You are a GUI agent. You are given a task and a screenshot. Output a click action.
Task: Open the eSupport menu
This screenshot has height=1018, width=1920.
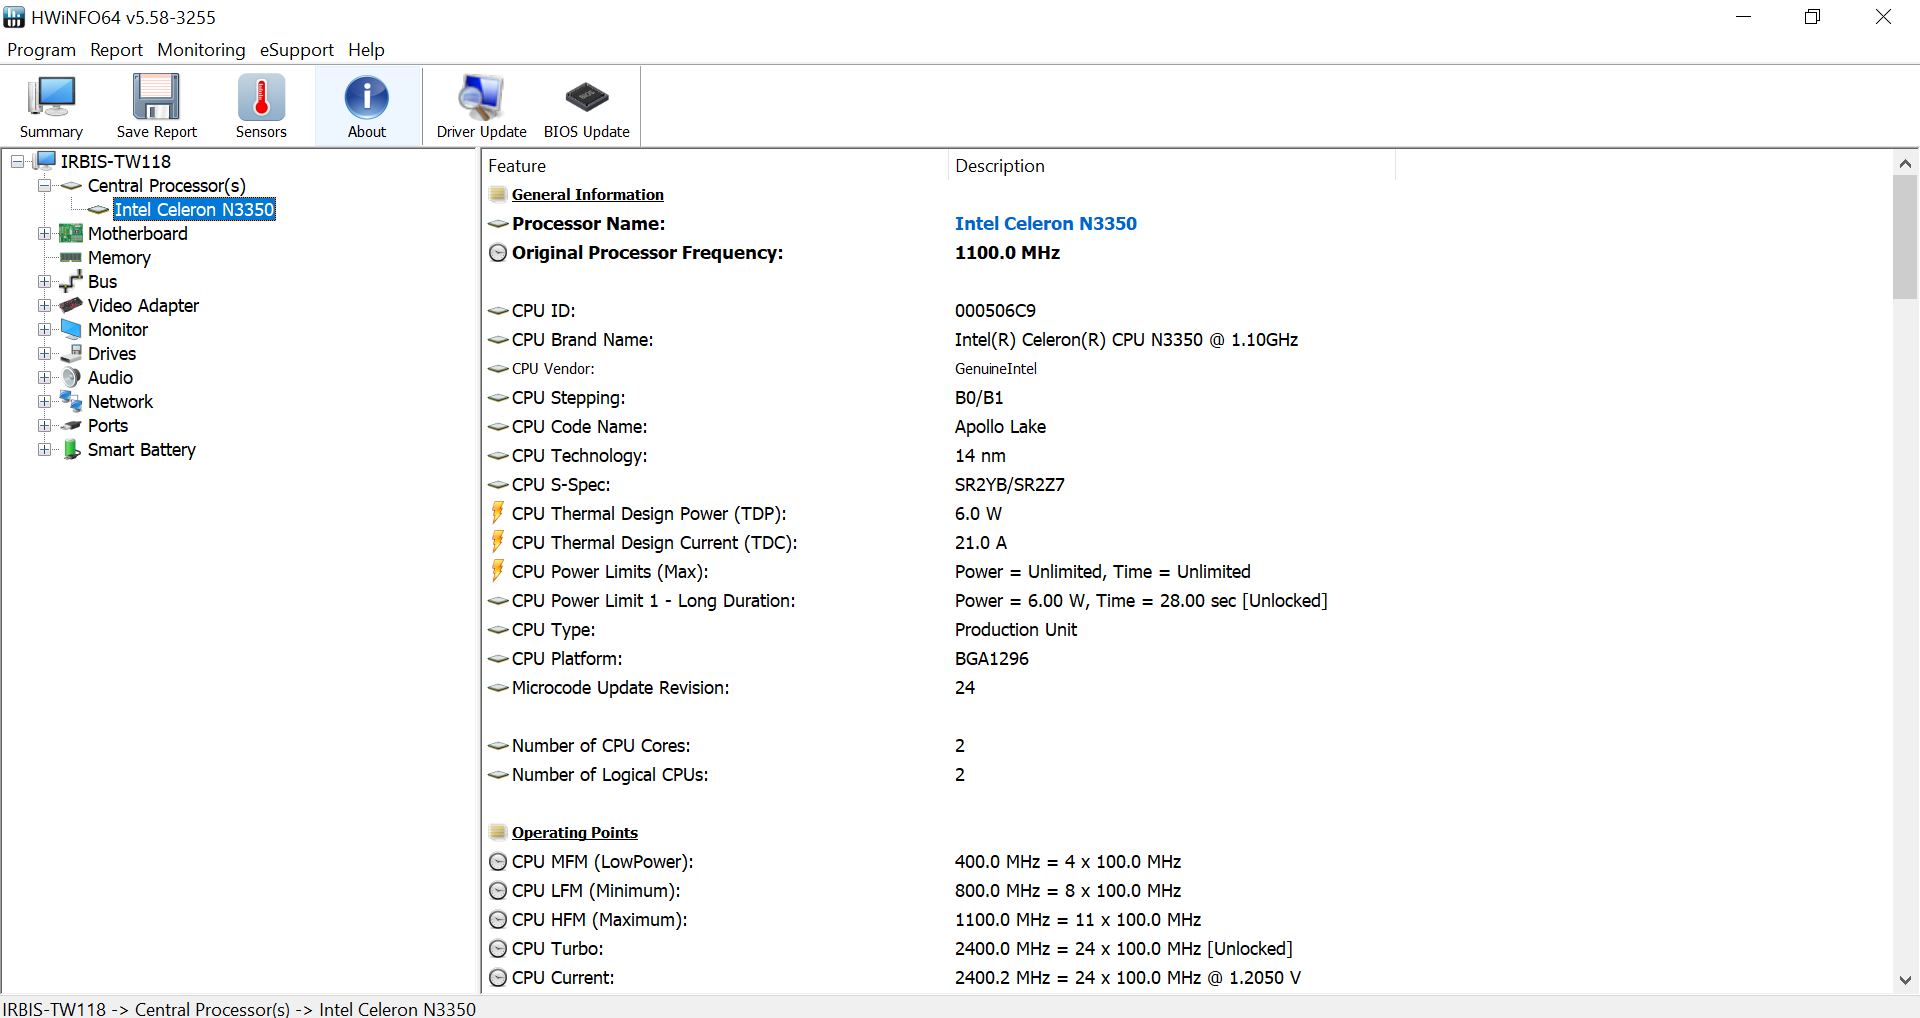click(297, 49)
